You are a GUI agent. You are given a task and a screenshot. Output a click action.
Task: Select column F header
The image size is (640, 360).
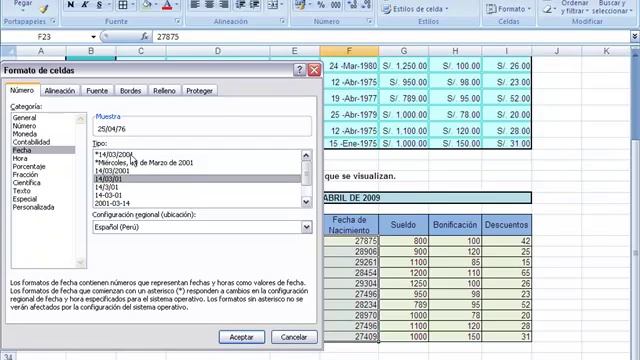pos(349,51)
